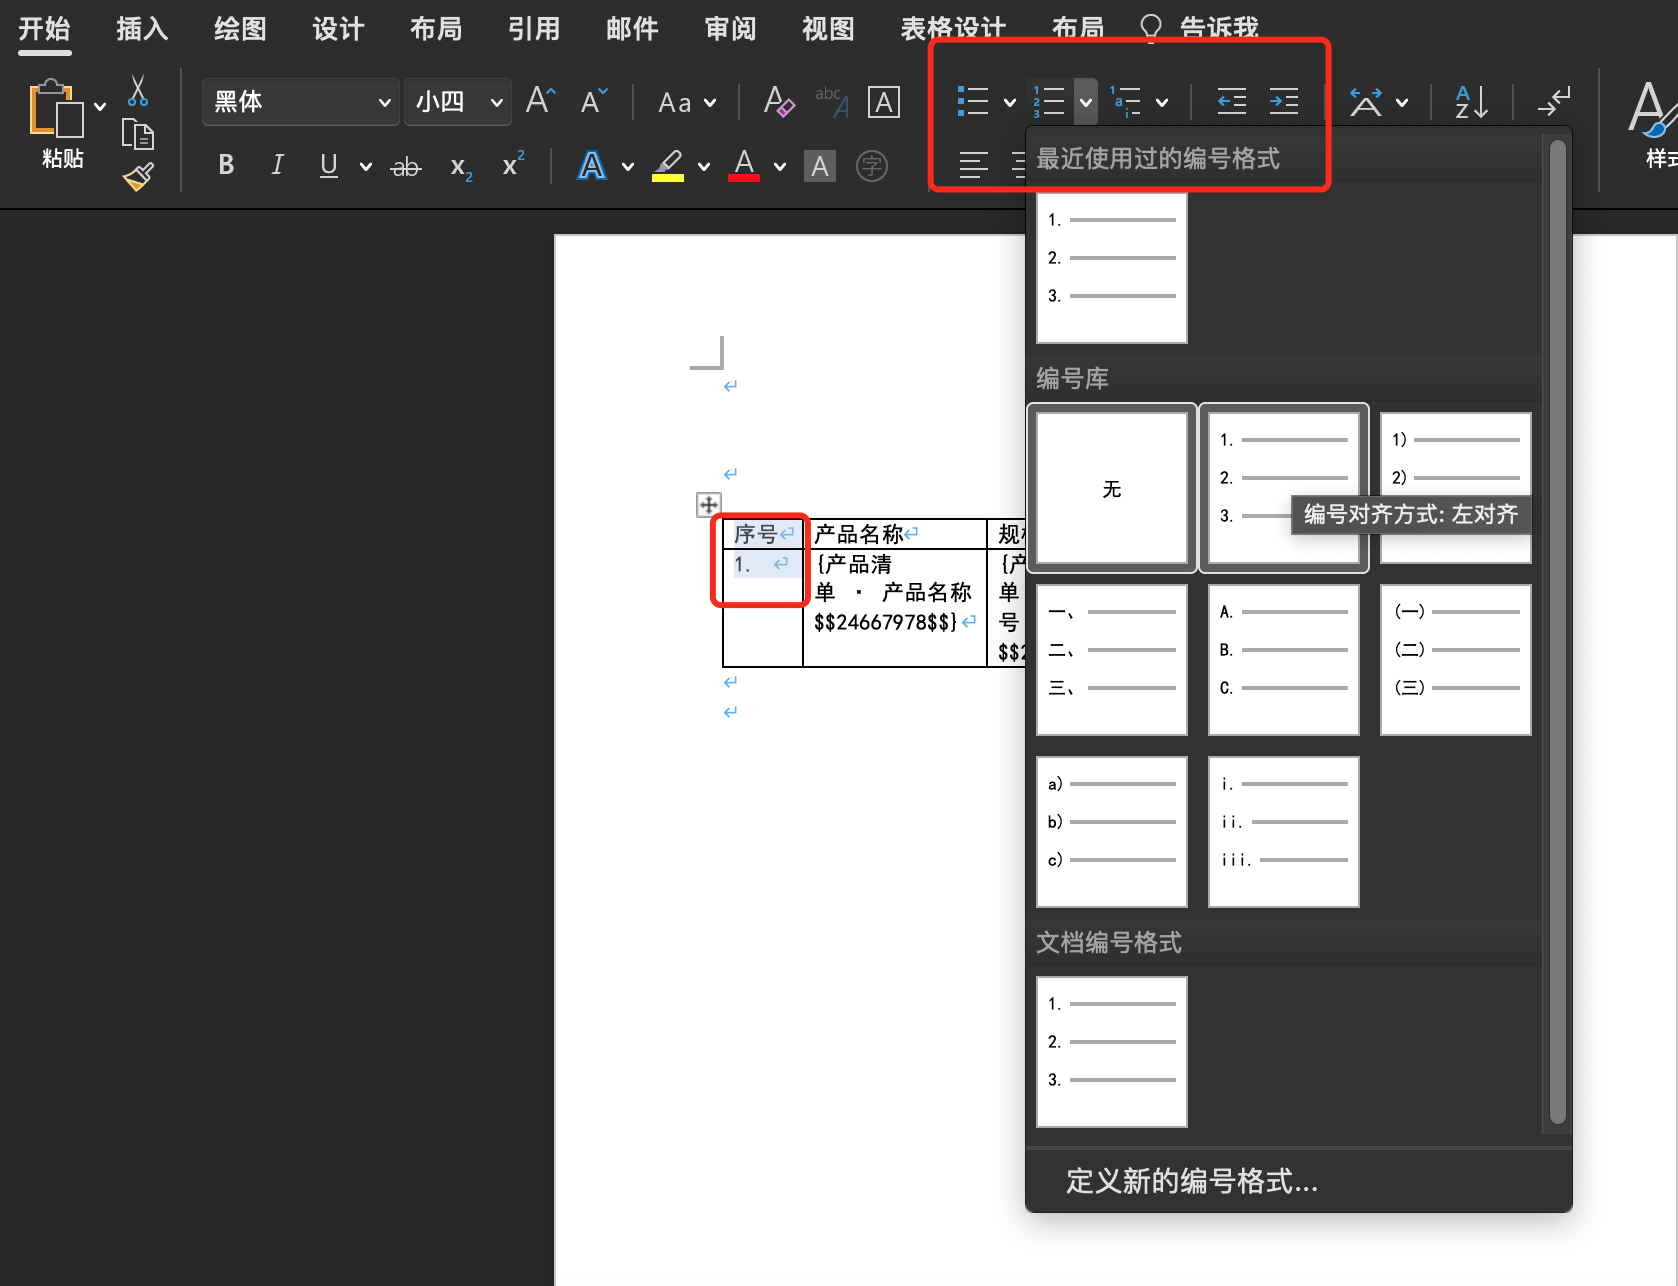1678x1286 pixels.
Task: Toggle underline formatting
Action: tap(328, 165)
